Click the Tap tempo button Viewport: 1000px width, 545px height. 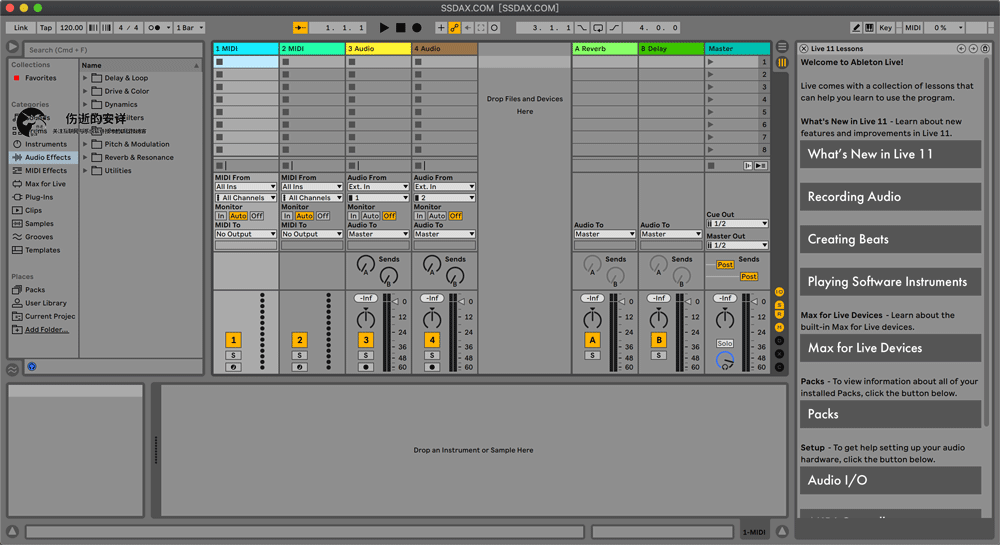pos(46,27)
